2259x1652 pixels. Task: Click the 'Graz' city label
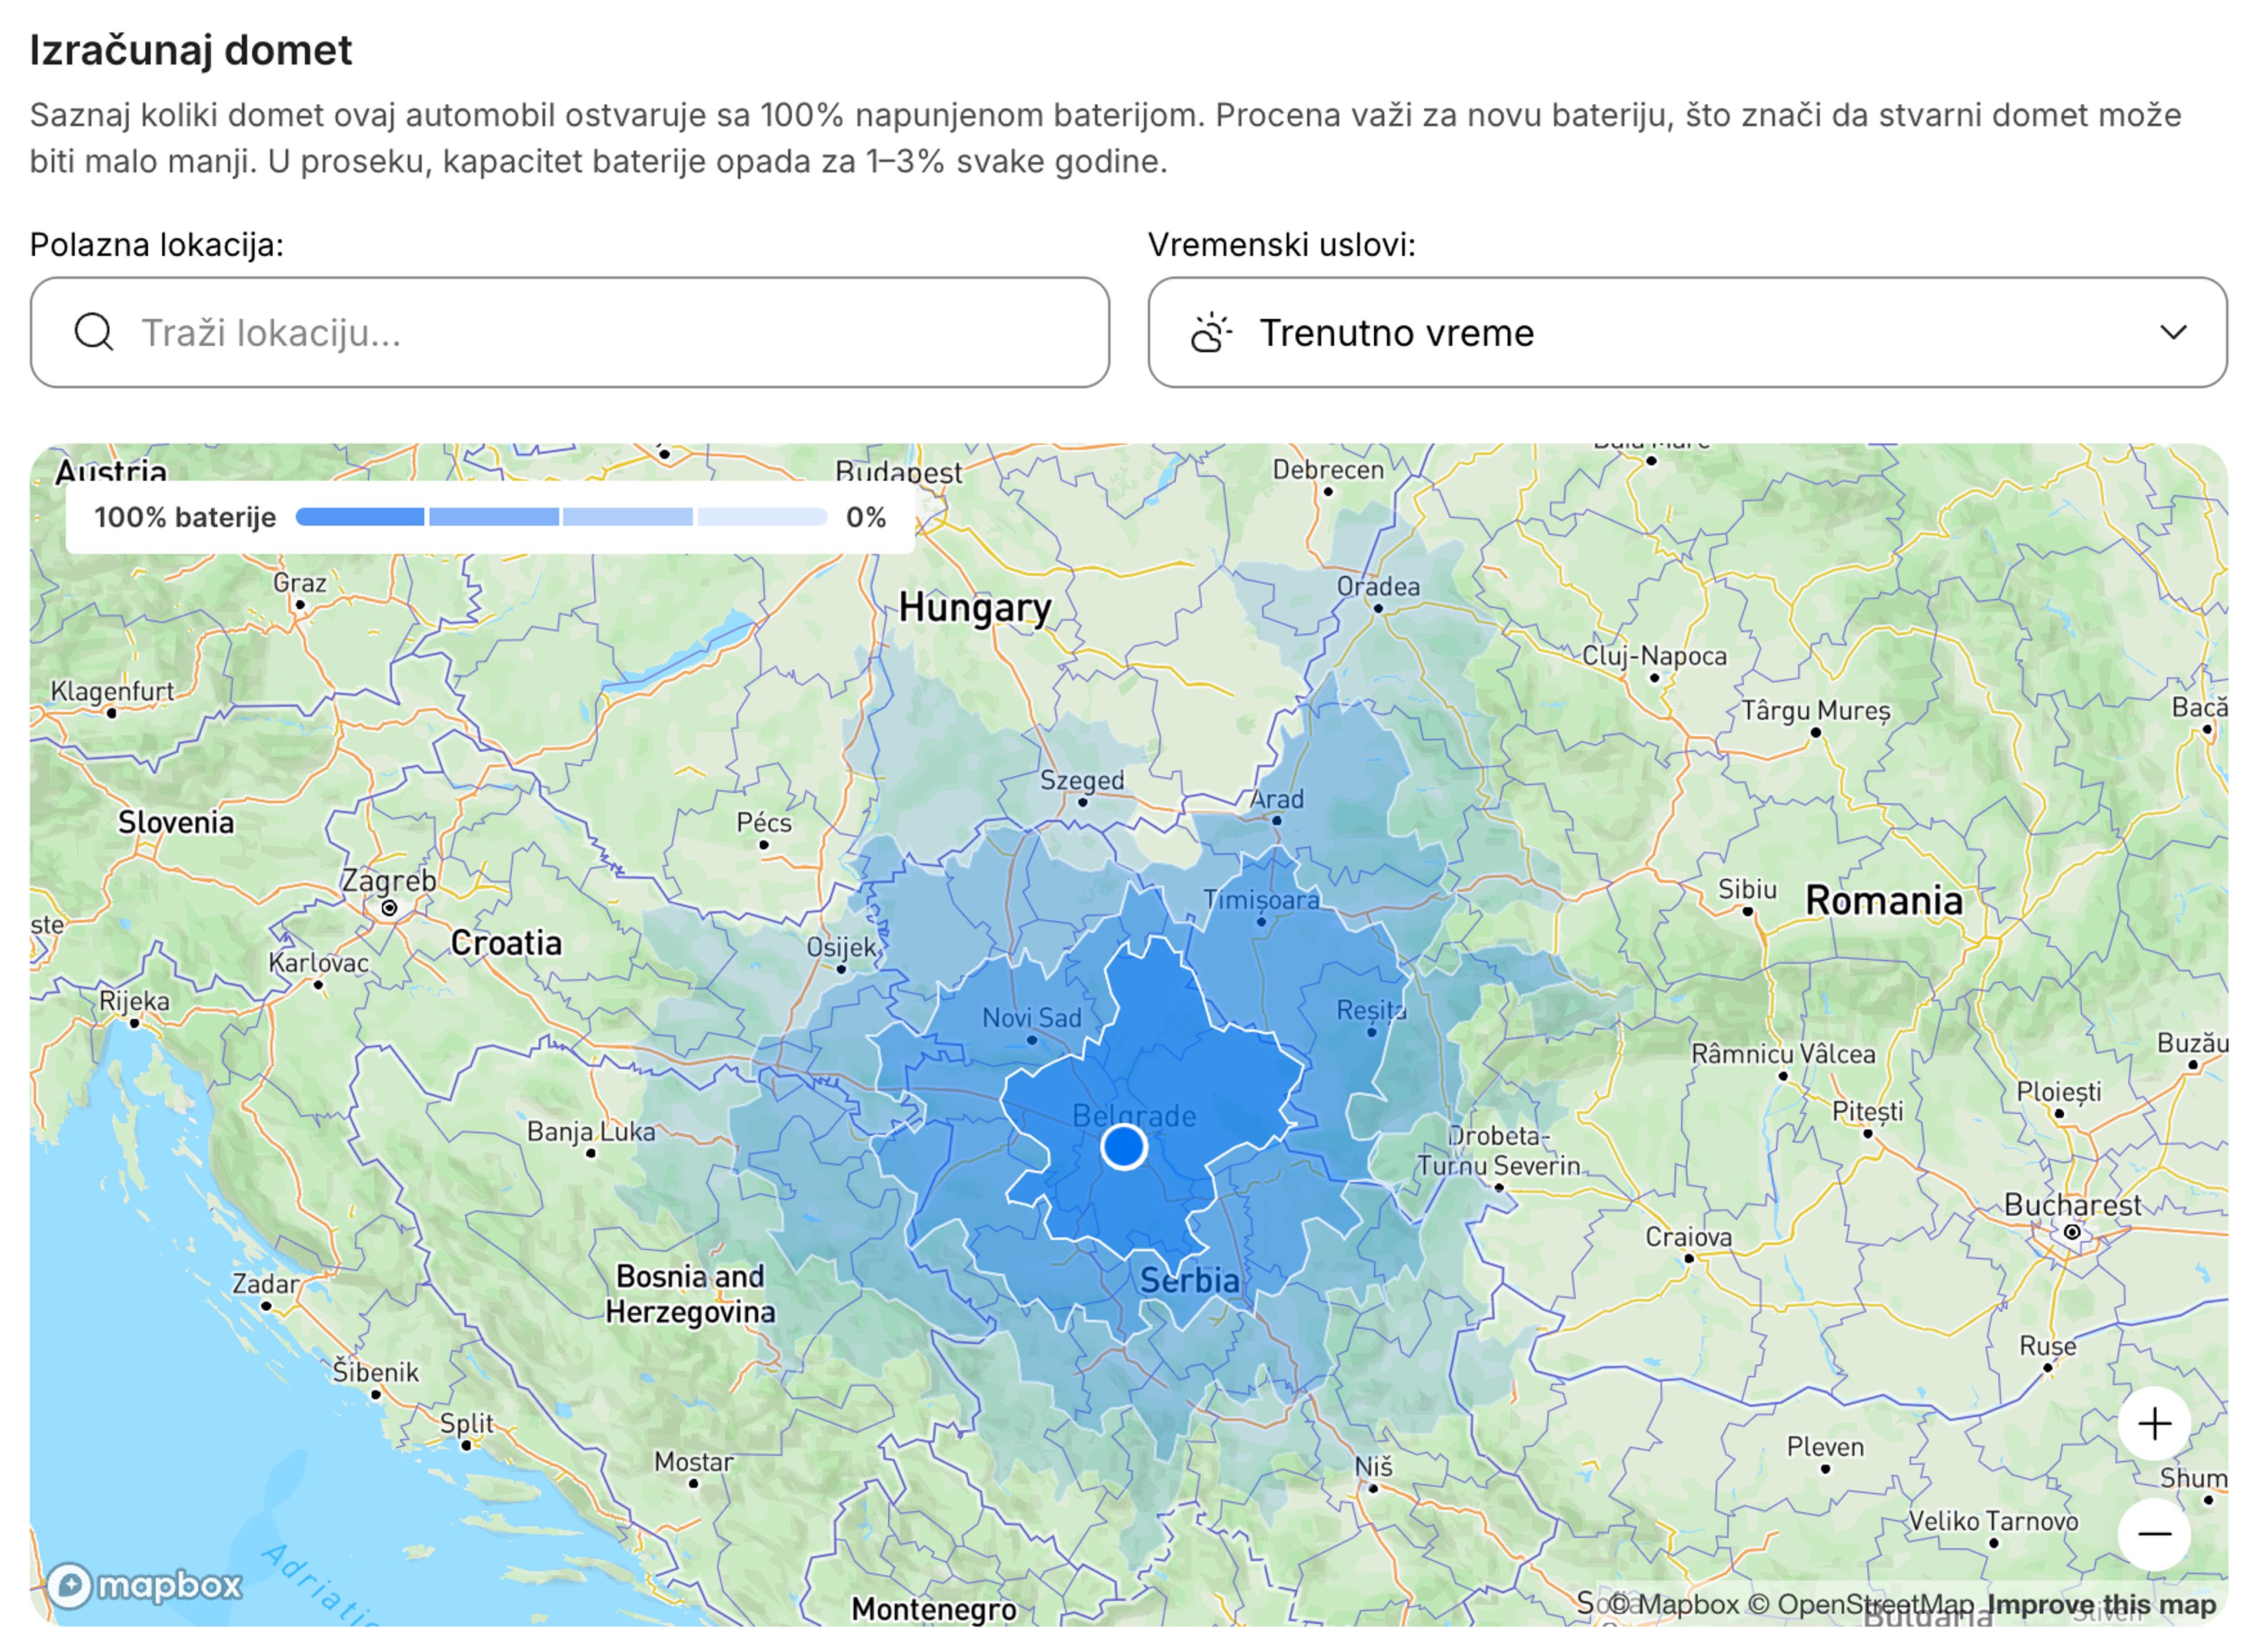300,582
